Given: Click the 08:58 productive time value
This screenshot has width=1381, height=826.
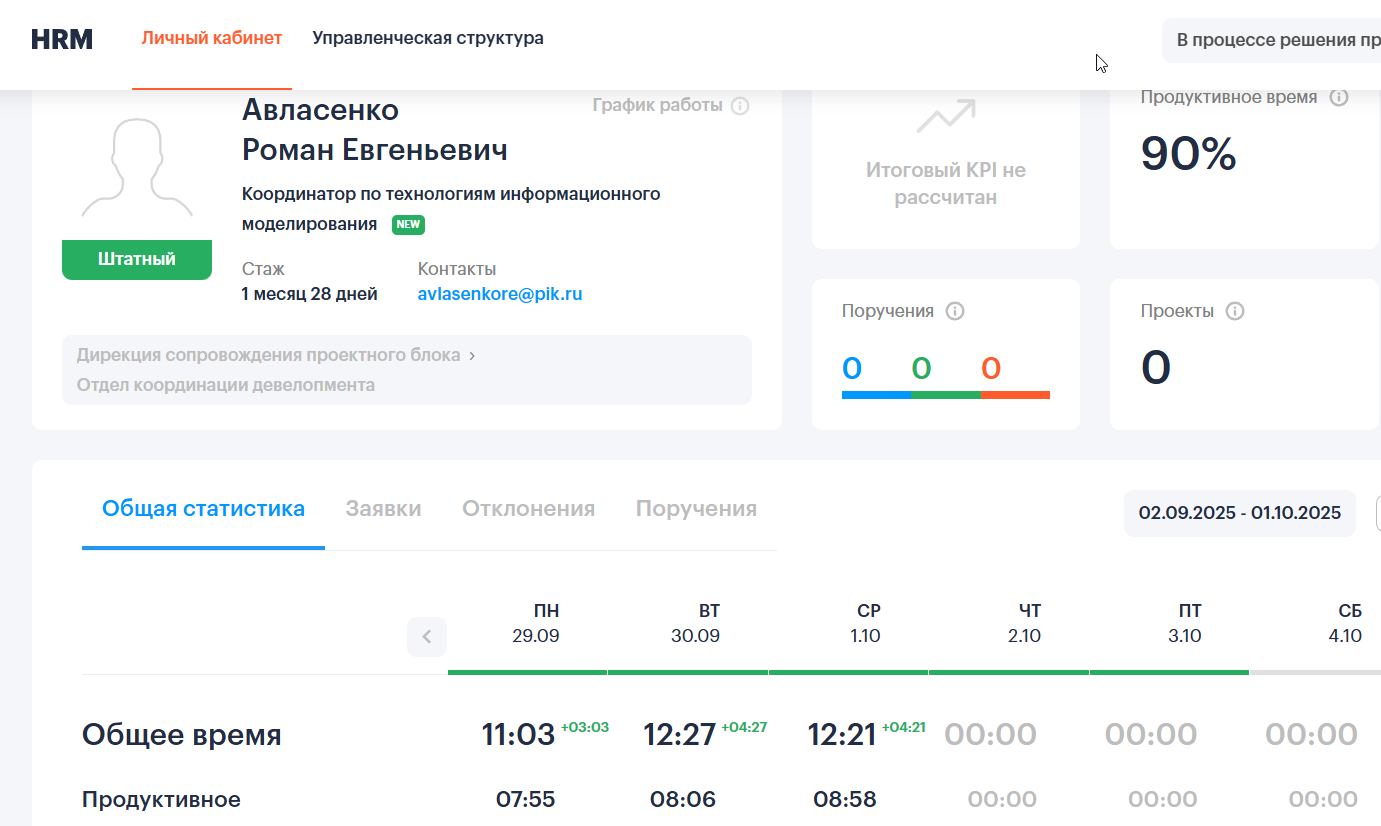Looking at the screenshot, I should tap(845, 800).
